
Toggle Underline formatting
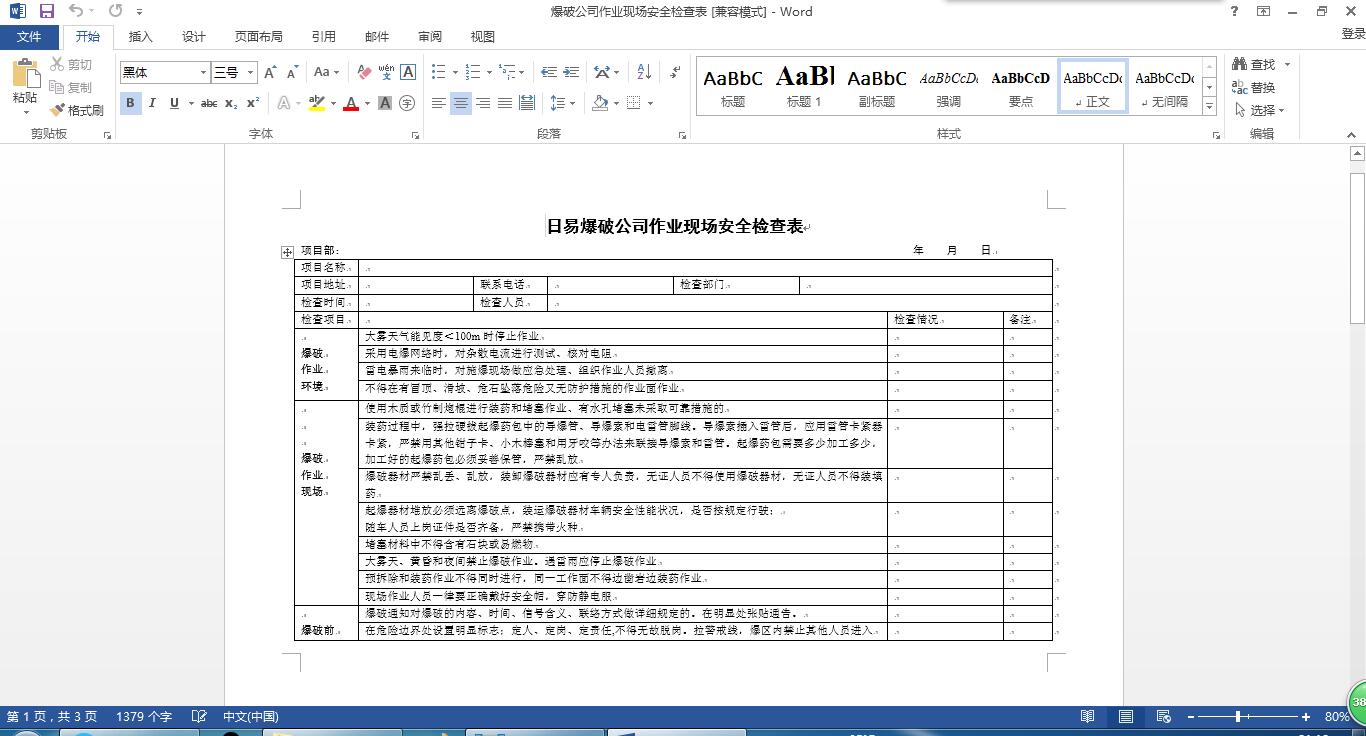pyautogui.click(x=174, y=103)
